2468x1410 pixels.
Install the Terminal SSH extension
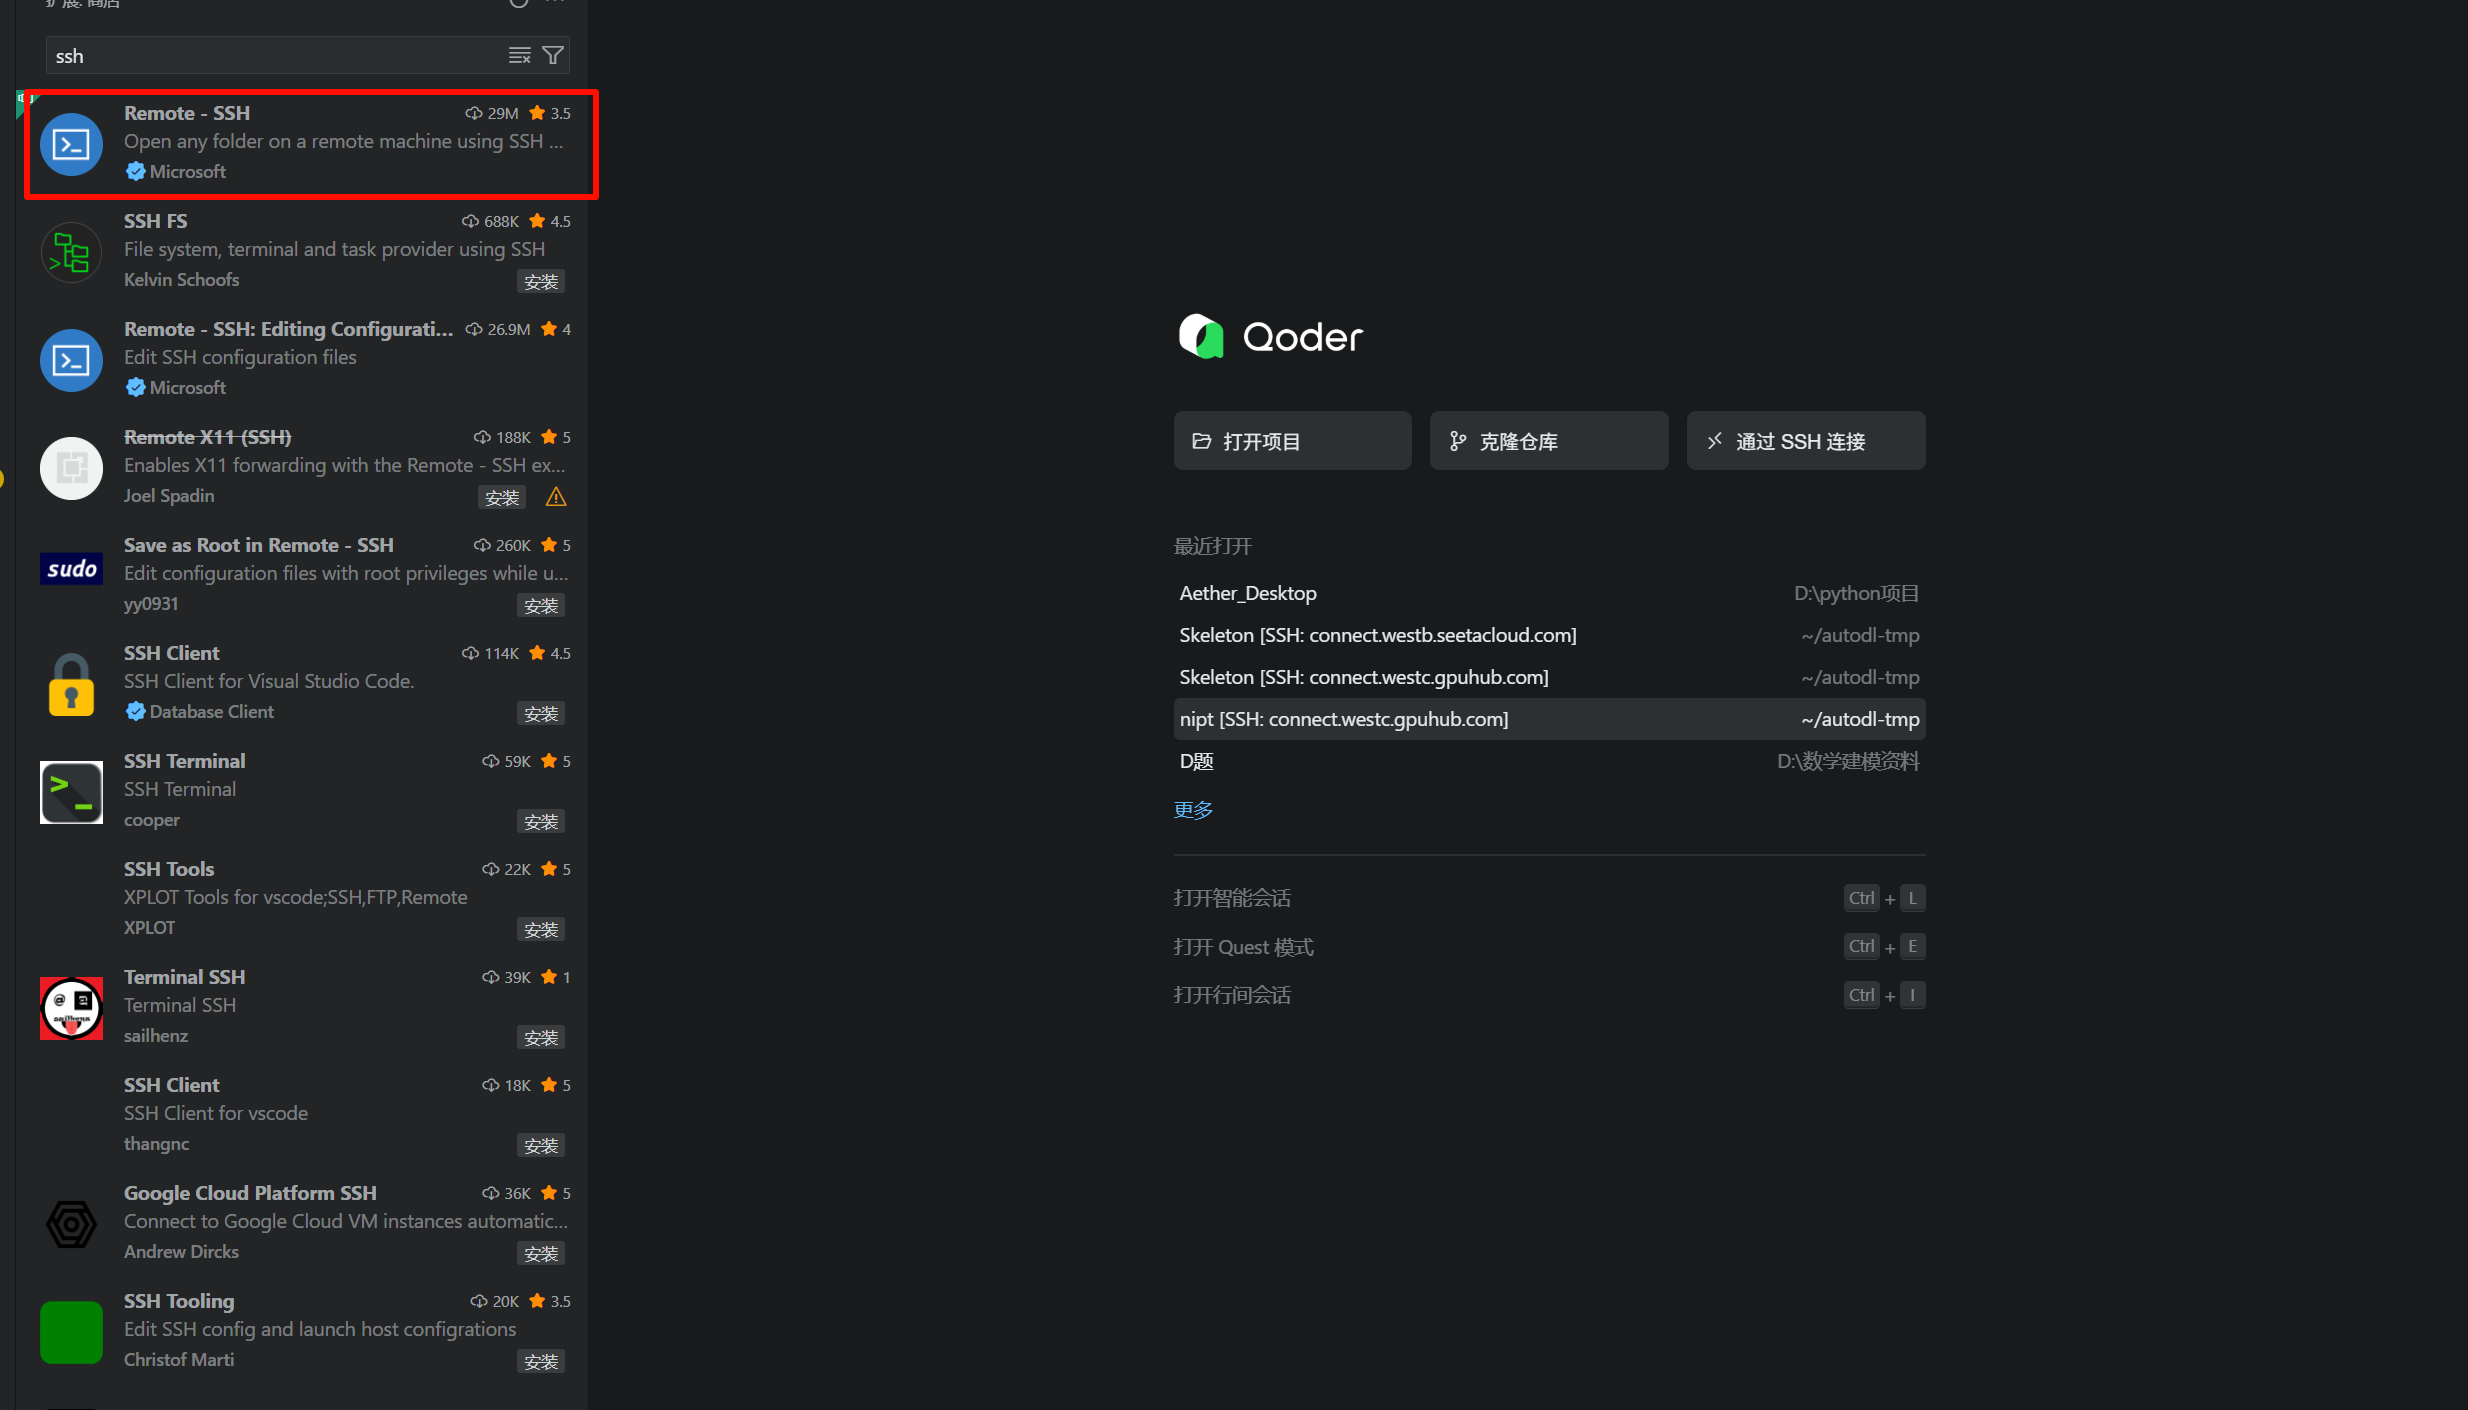541,1038
